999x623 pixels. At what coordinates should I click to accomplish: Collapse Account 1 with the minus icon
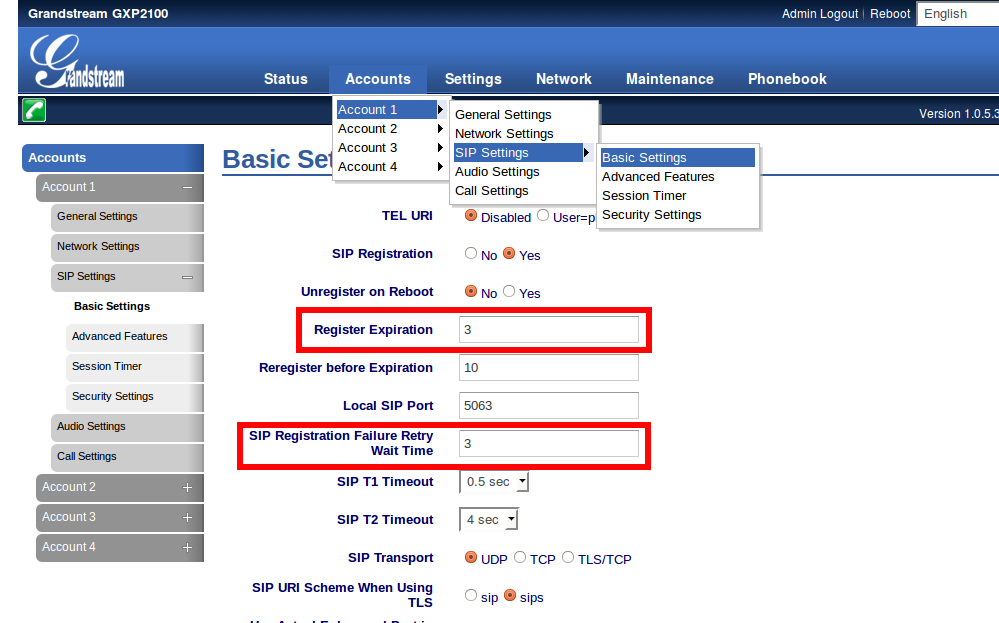(187, 187)
